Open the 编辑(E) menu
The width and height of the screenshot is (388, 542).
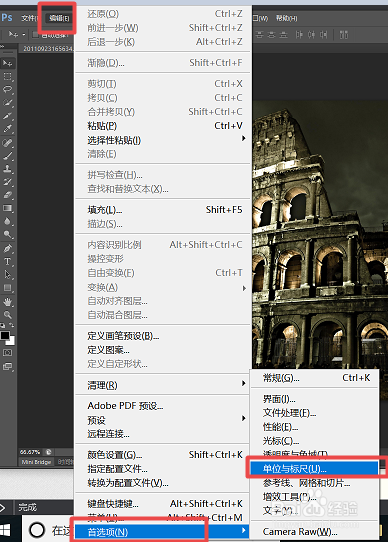point(59,18)
